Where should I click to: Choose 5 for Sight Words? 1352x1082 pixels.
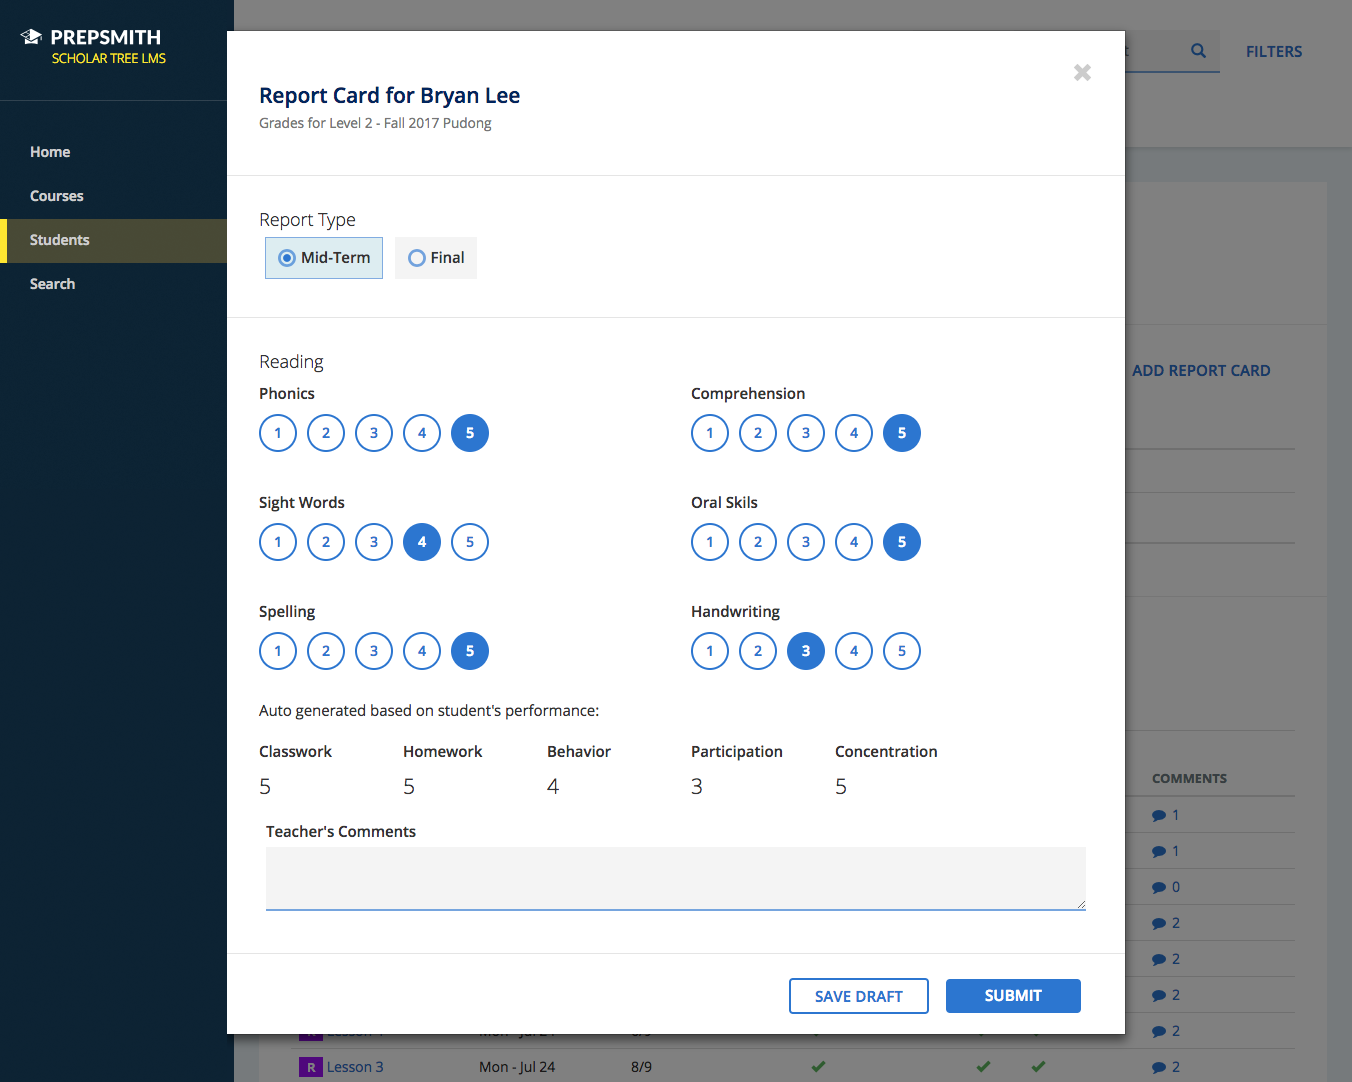click(x=470, y=542)
